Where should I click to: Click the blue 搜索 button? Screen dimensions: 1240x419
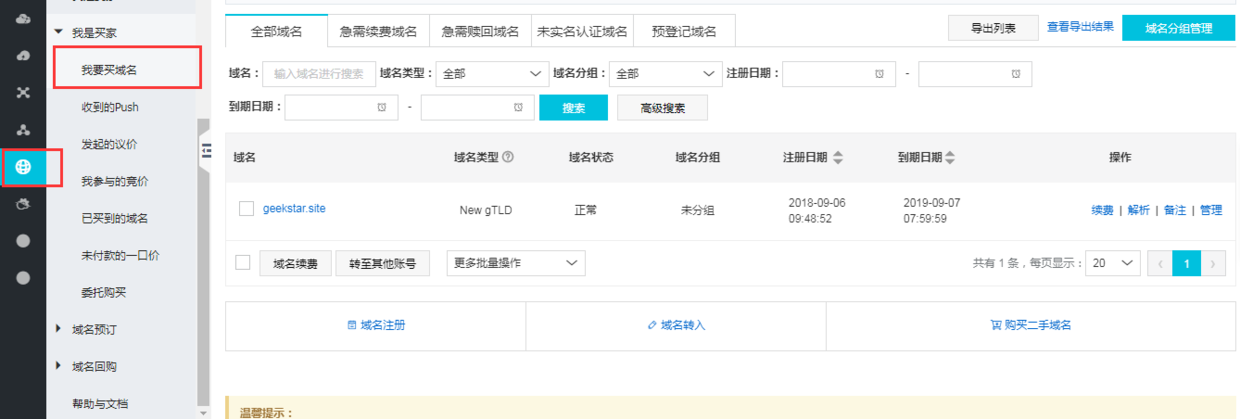(573, 107)
